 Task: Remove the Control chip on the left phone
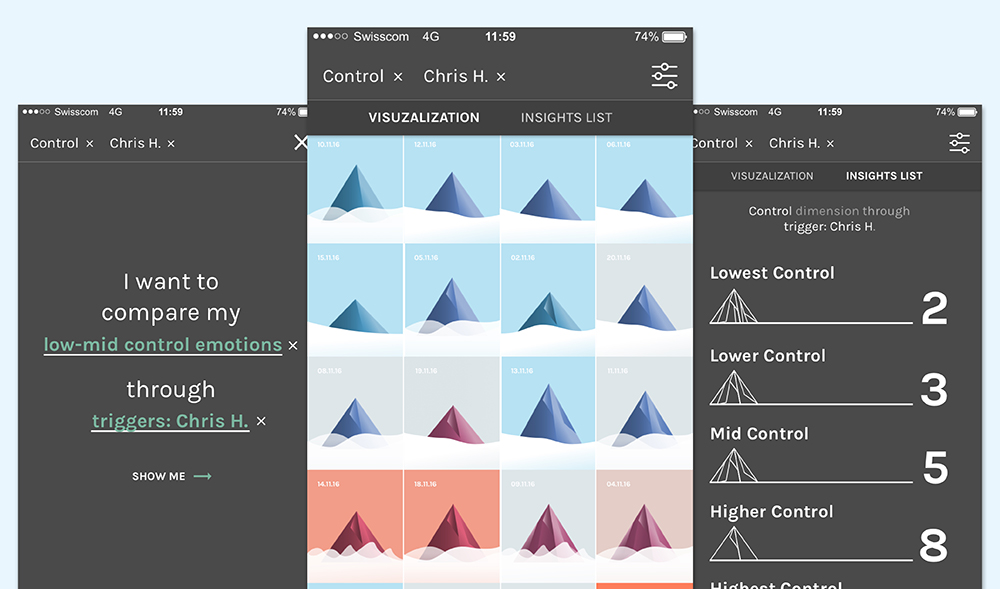pyautogui.click(x=90, y=144)
